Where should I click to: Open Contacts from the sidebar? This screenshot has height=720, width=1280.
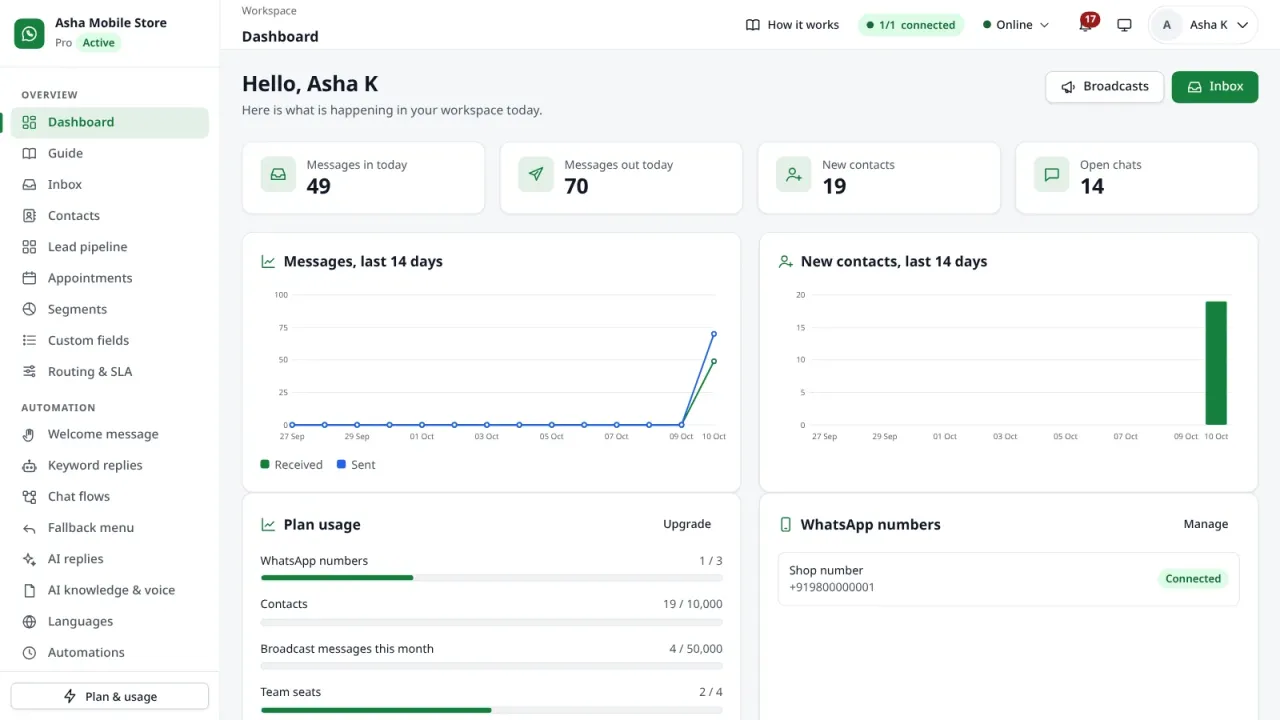110,215
